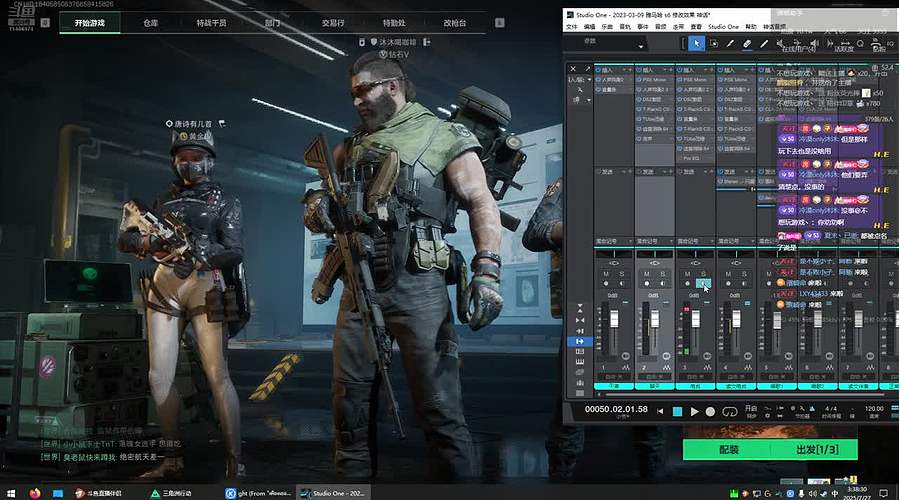Screen dimensions: 899x500
Task: Open the 帮助 menu in Studio One
Action: point(751,27)
